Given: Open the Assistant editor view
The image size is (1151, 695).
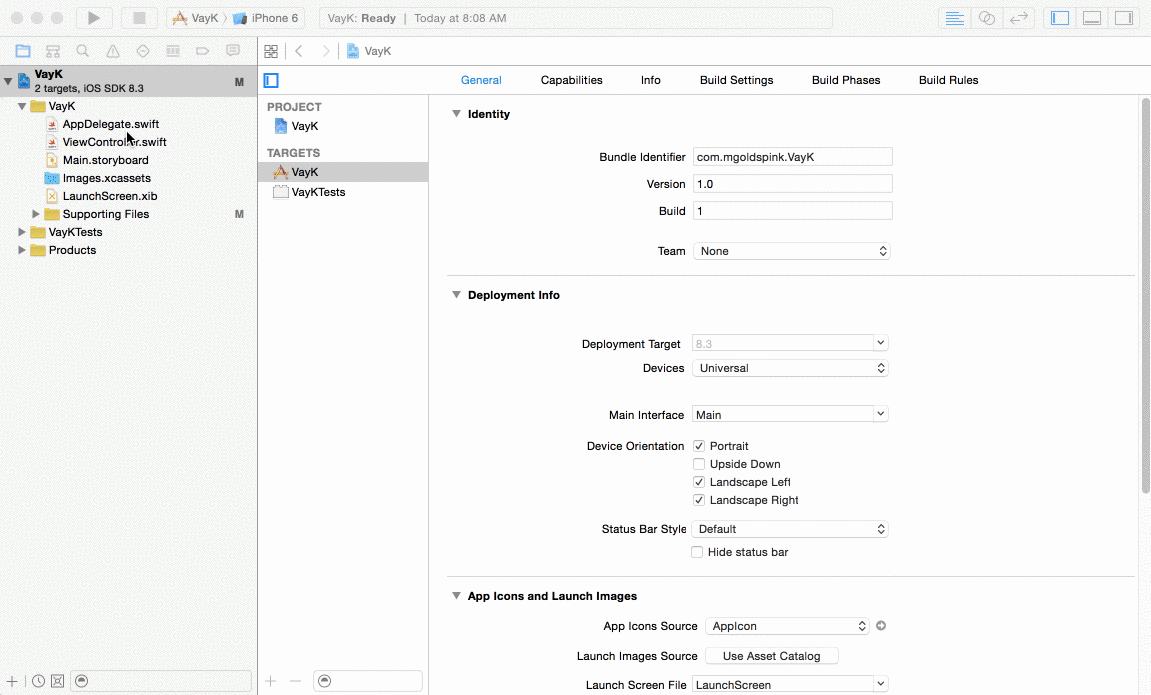Looking at the screenshot, I should (987, 18).
